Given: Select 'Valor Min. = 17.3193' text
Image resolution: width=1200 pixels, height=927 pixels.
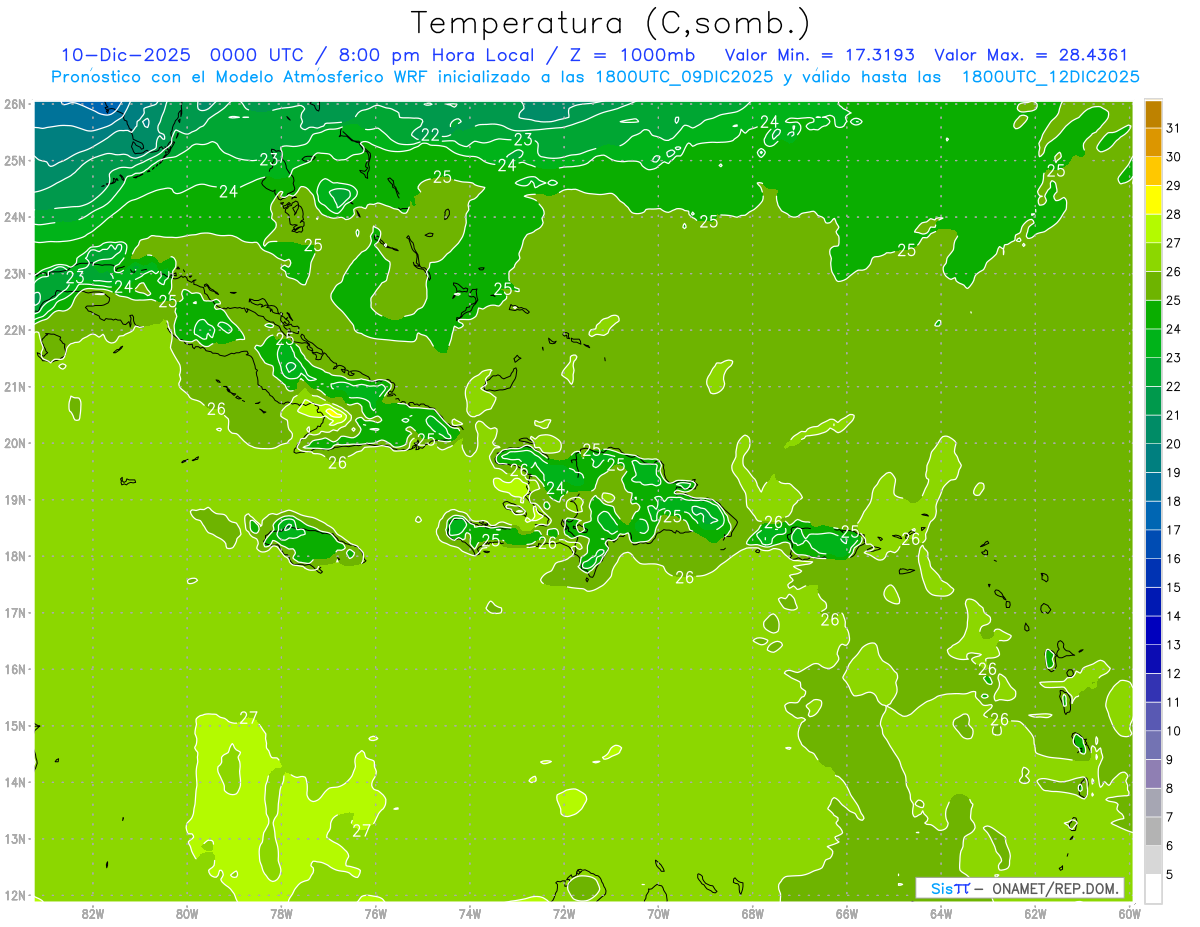Looking at the screenshot, I should point(821,55).
